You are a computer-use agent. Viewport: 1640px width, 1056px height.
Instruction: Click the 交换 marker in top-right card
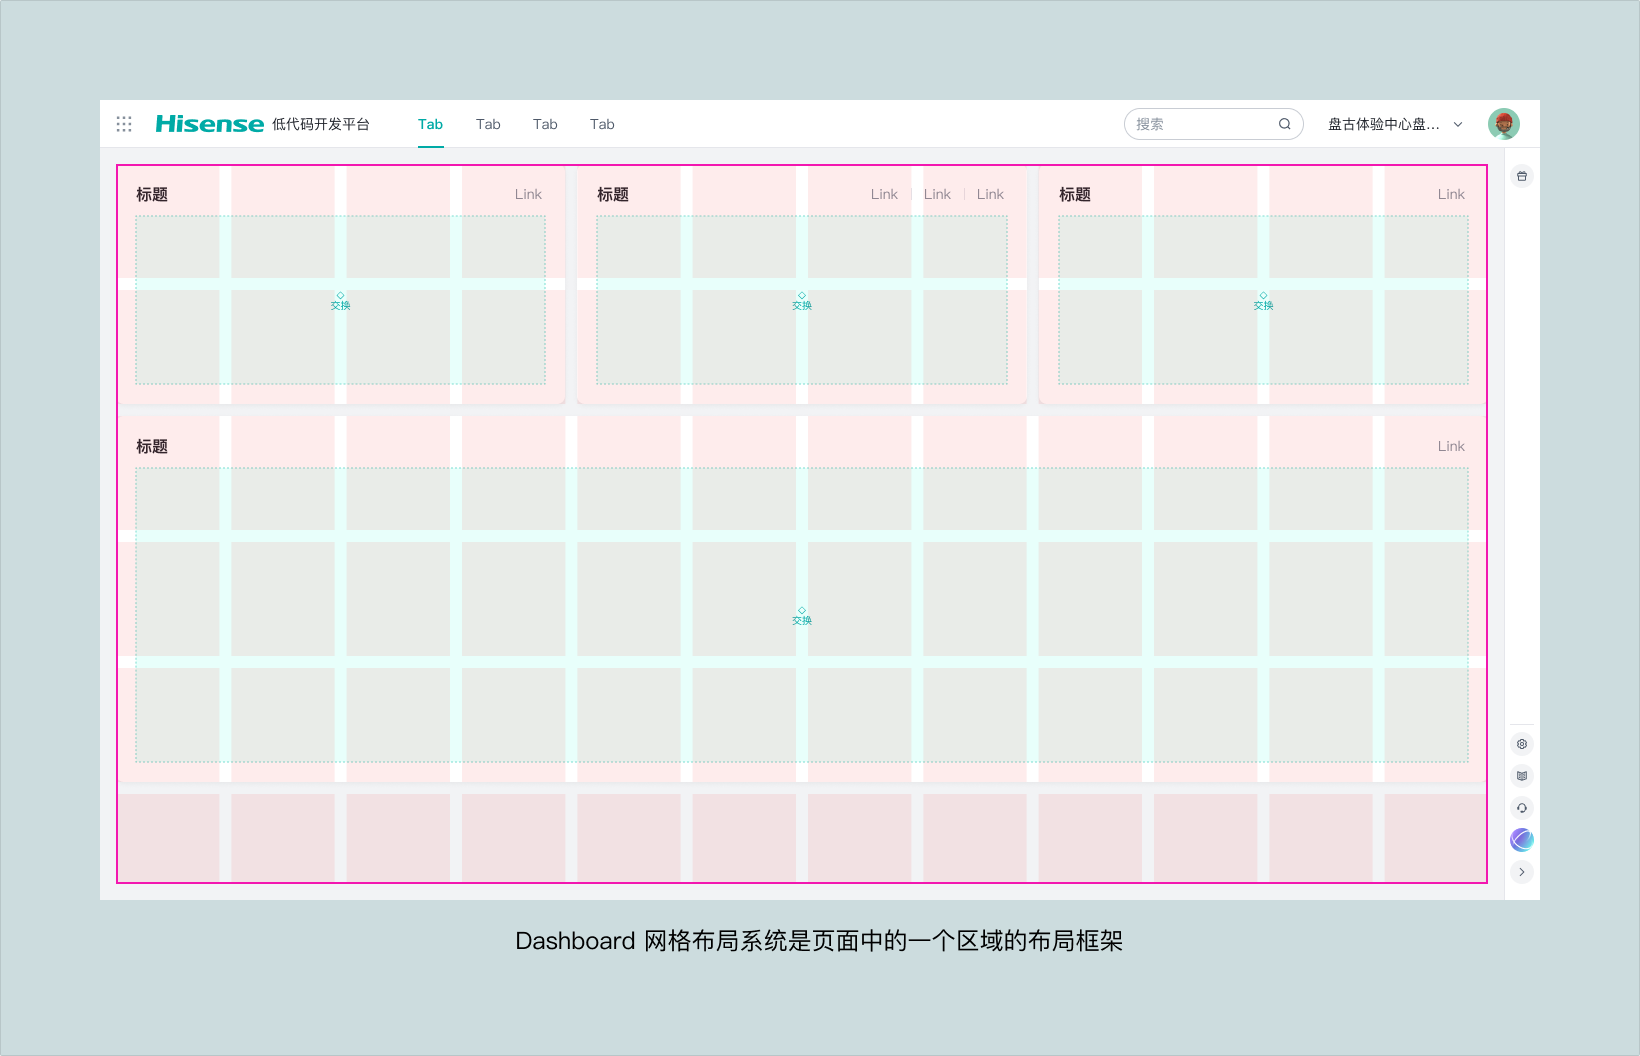[1263, 301]
